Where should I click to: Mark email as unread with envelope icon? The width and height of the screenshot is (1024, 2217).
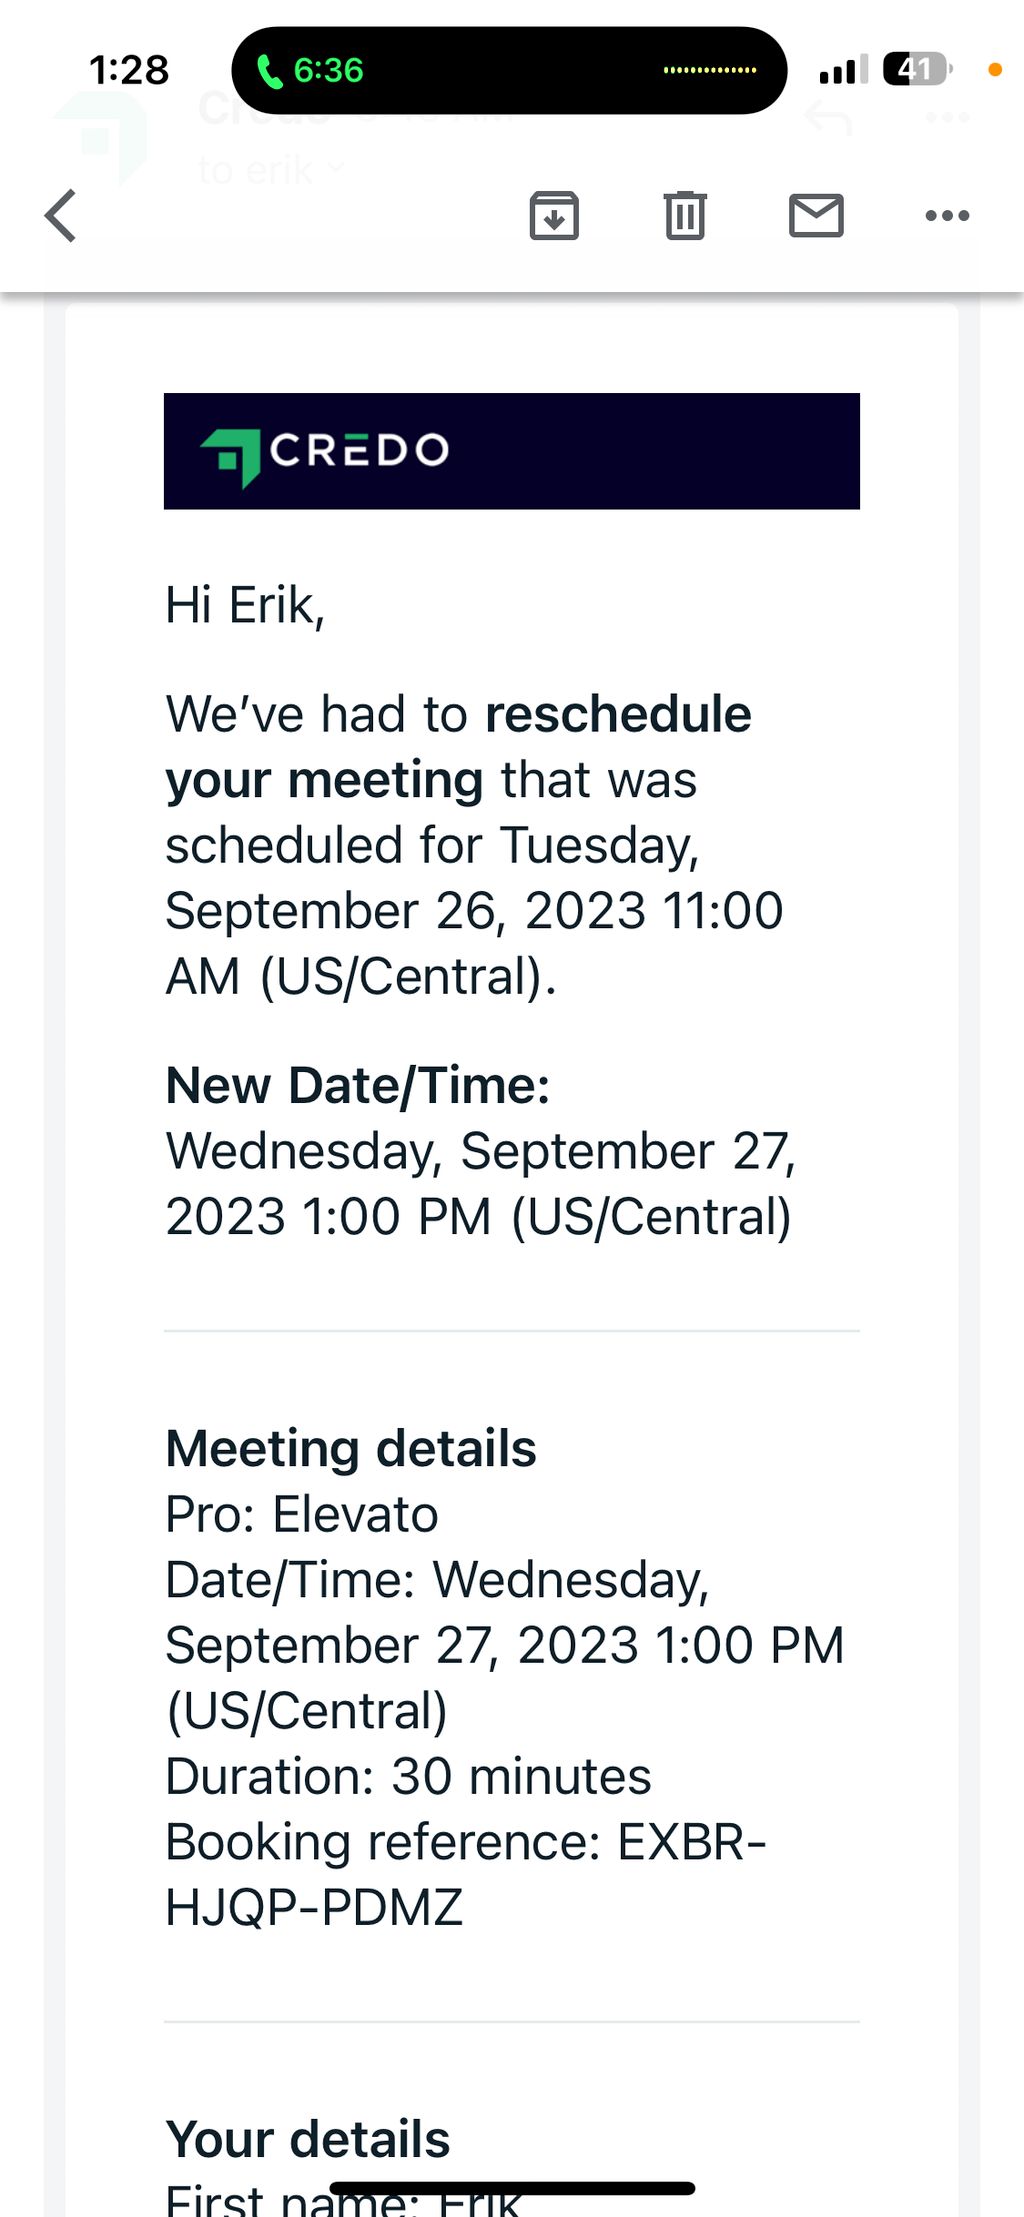816,215
